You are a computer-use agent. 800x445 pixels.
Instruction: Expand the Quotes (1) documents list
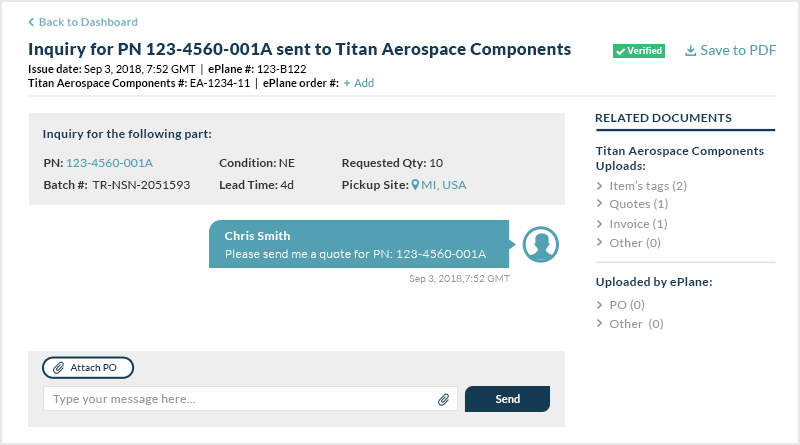tap(633, 204)
